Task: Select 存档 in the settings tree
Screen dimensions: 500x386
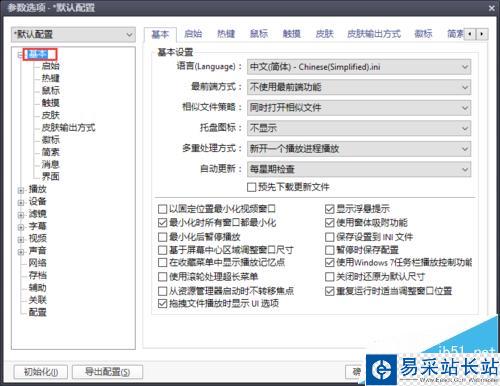Action: 37,275
